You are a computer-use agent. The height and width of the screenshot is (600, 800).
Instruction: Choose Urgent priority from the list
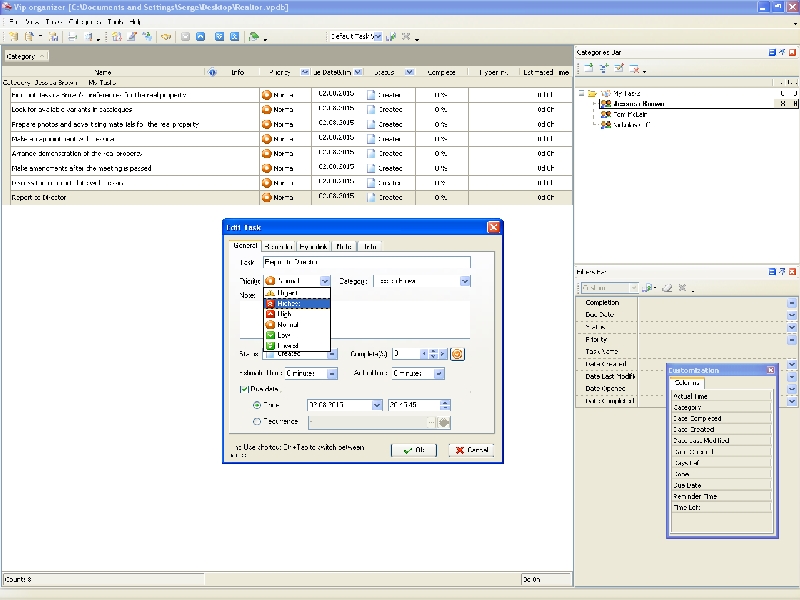[x=296, y=292]
